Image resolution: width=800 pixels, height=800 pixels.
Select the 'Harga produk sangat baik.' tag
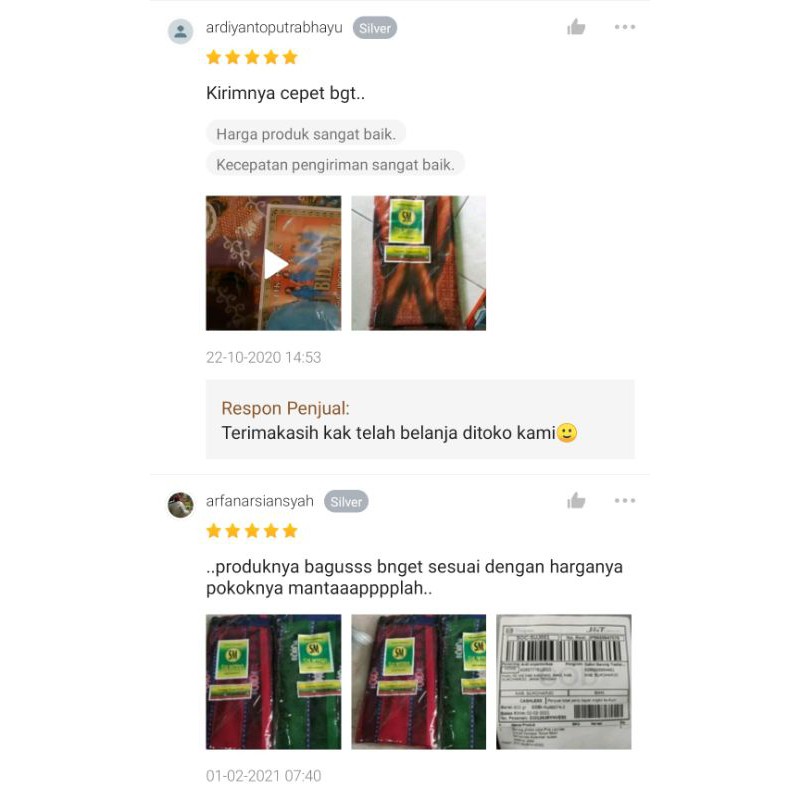click(x=306, y=134)
